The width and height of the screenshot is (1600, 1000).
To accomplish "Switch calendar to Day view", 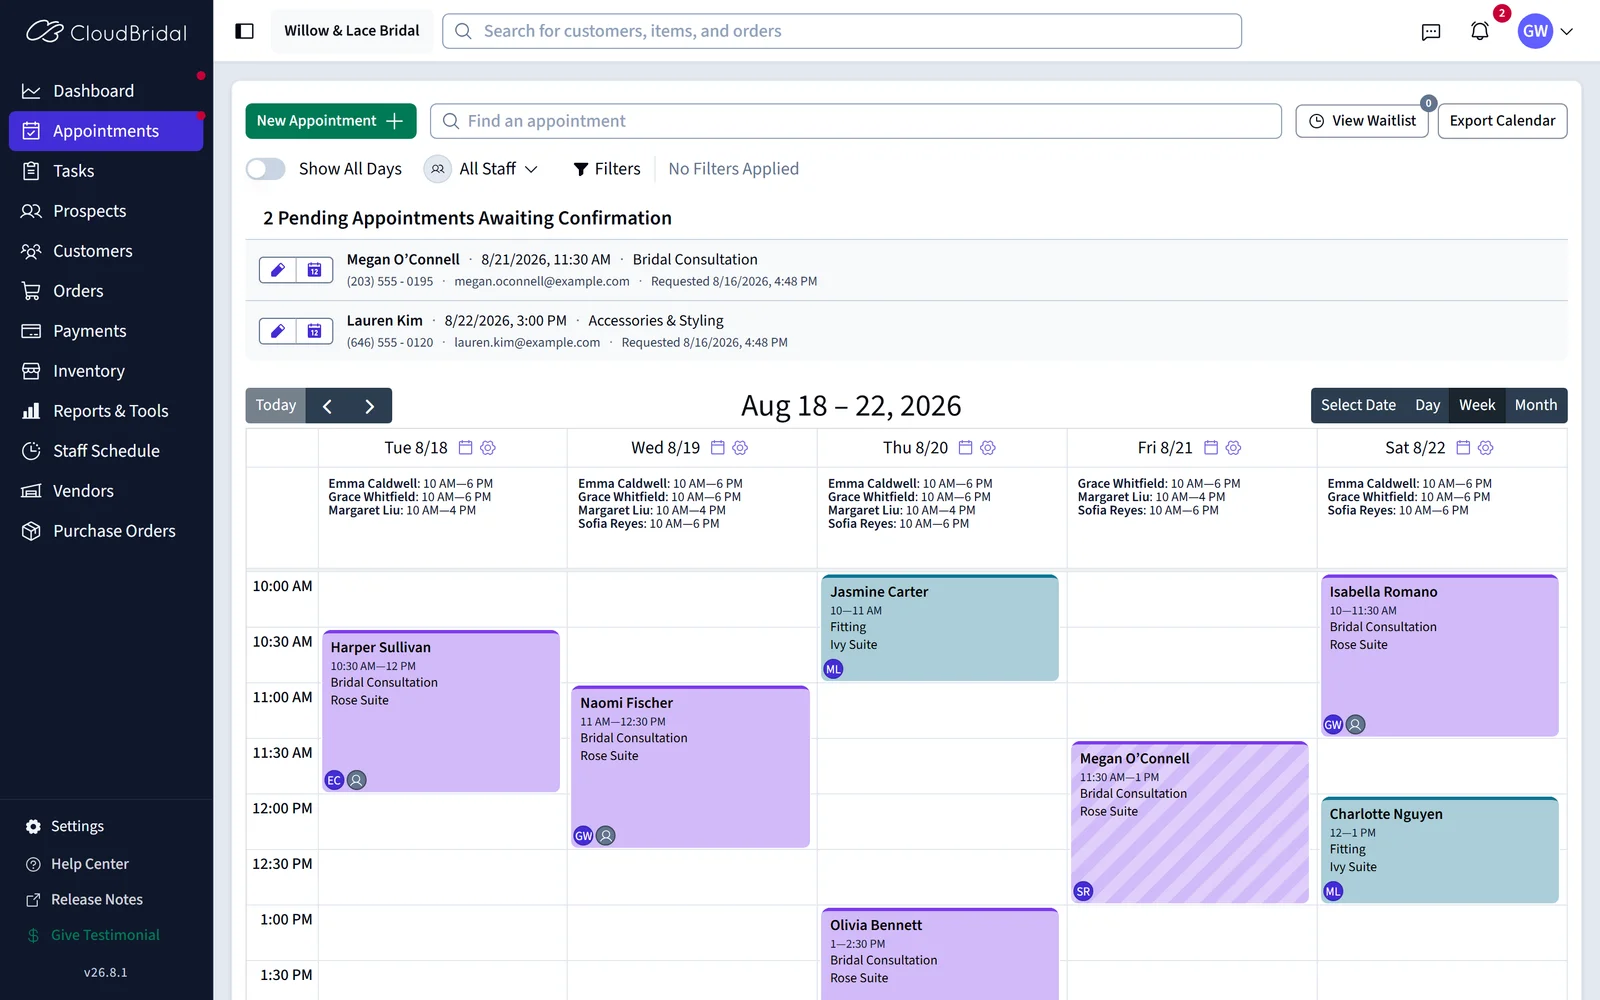I will click(x=1427, y=406).
